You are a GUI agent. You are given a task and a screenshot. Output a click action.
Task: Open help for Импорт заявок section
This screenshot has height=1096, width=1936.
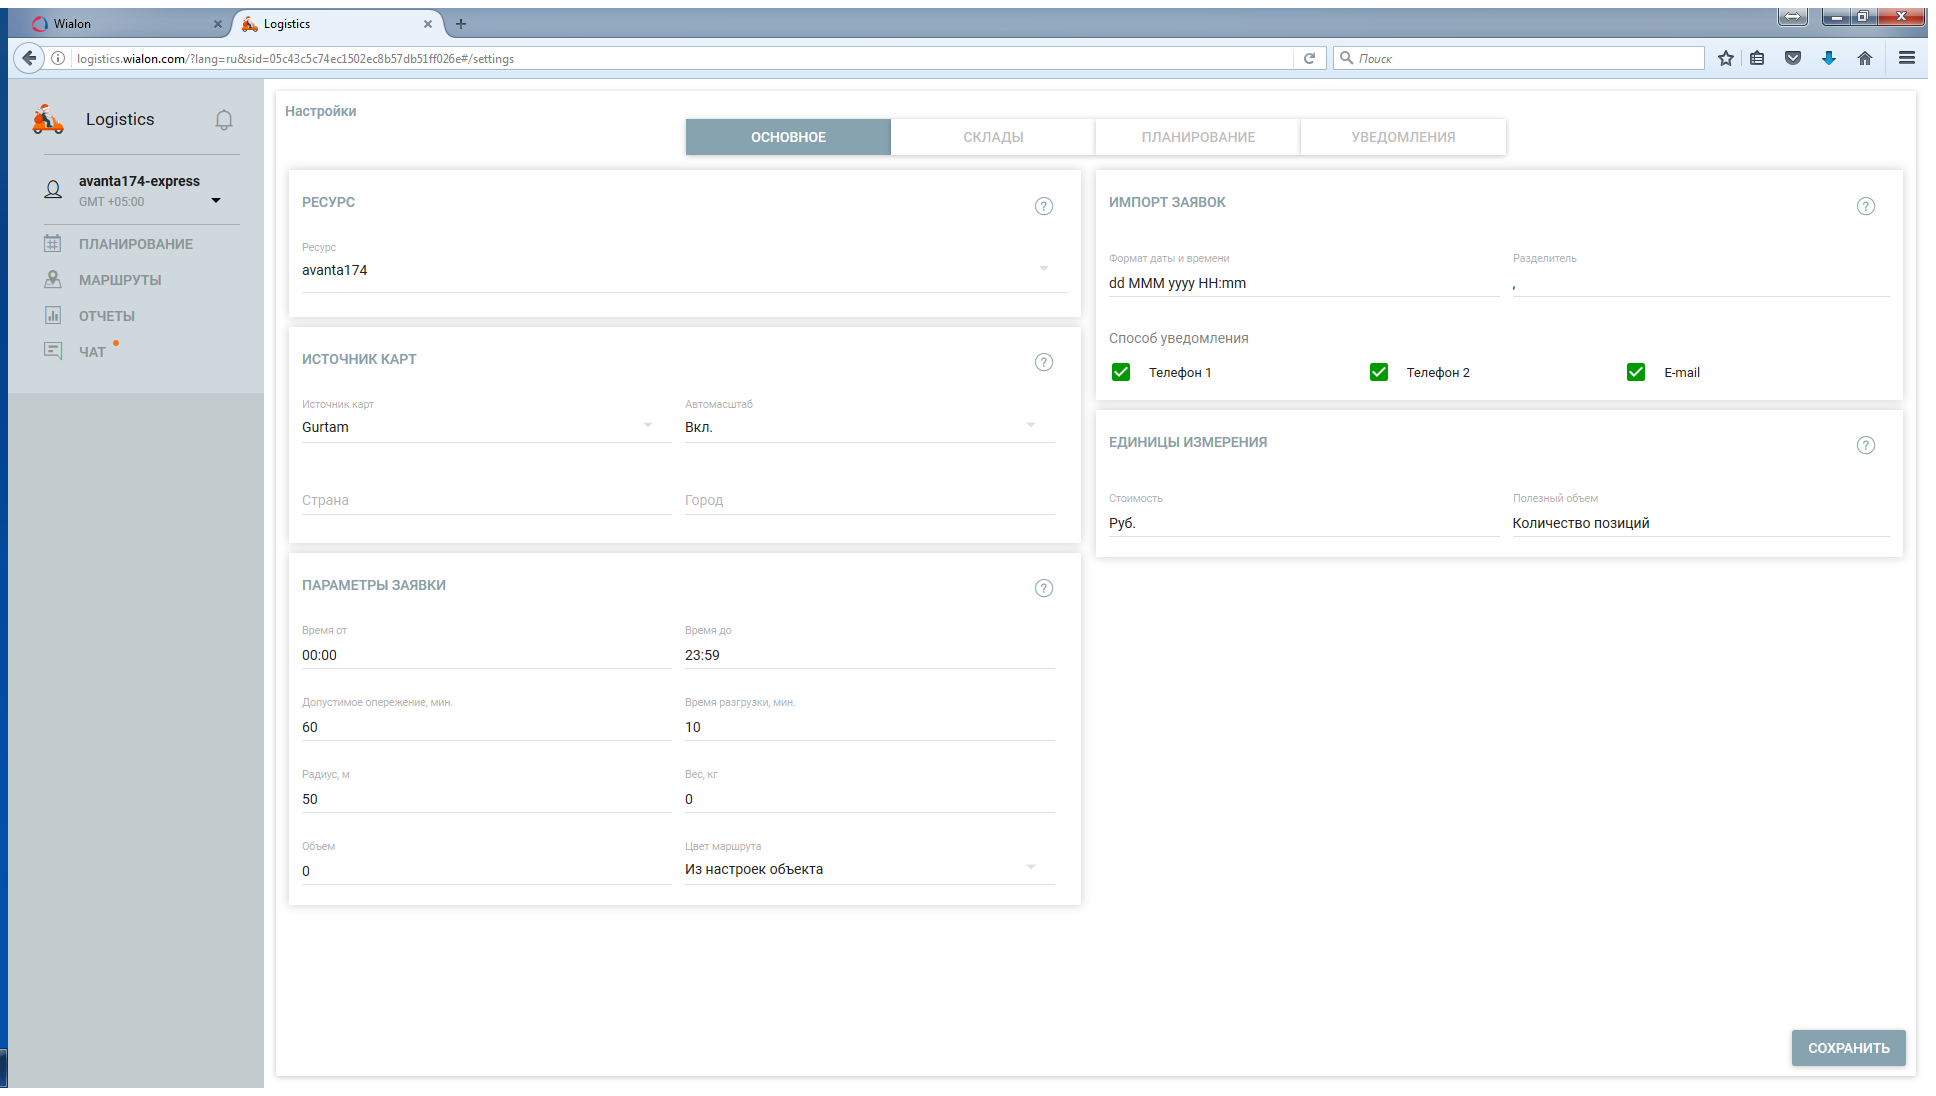pos(1865,206)
